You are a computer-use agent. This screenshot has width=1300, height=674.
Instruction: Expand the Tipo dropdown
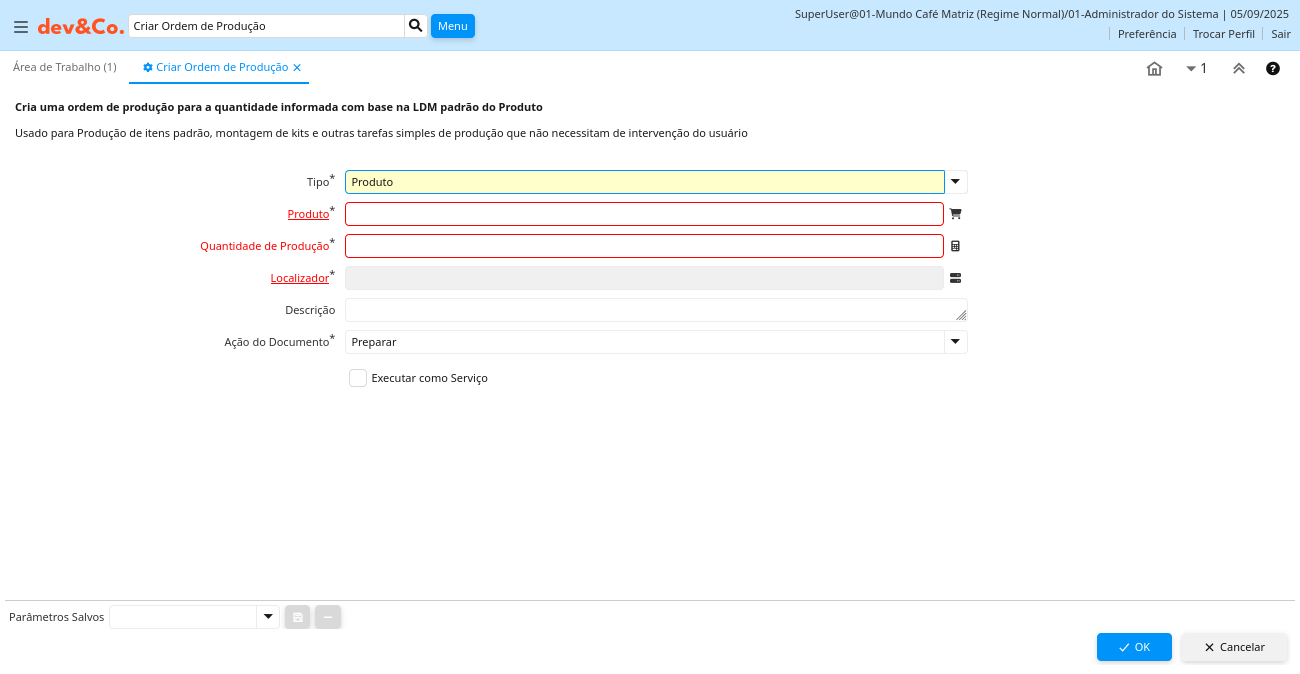point(956,182)
